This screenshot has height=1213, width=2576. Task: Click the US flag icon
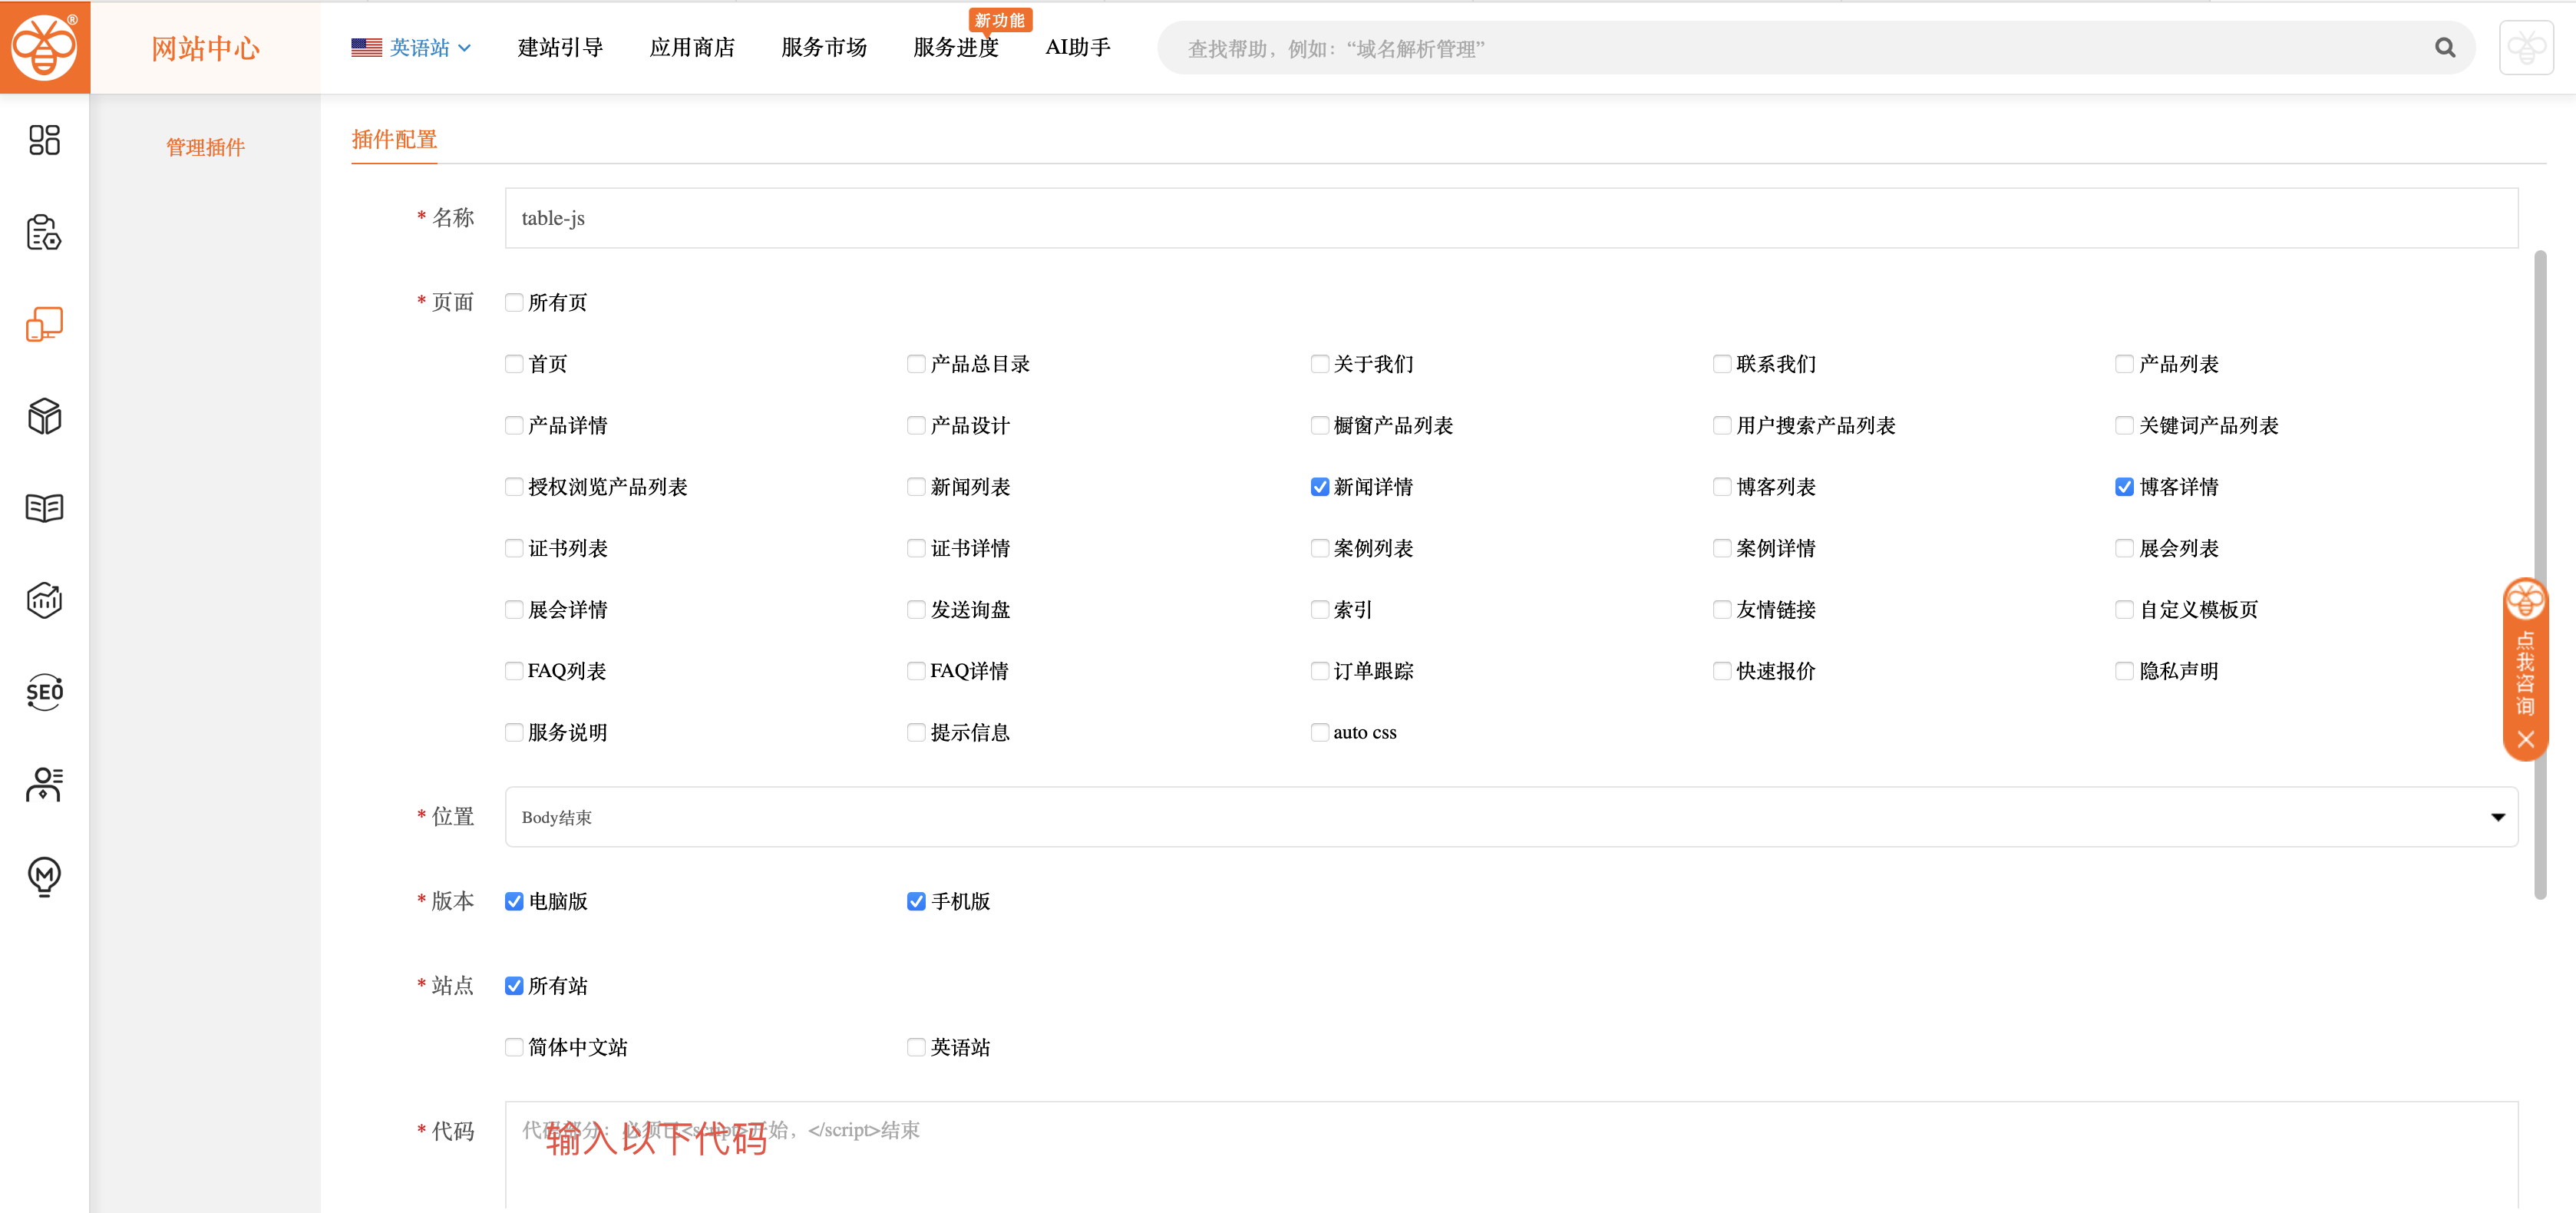pos(366,47)
